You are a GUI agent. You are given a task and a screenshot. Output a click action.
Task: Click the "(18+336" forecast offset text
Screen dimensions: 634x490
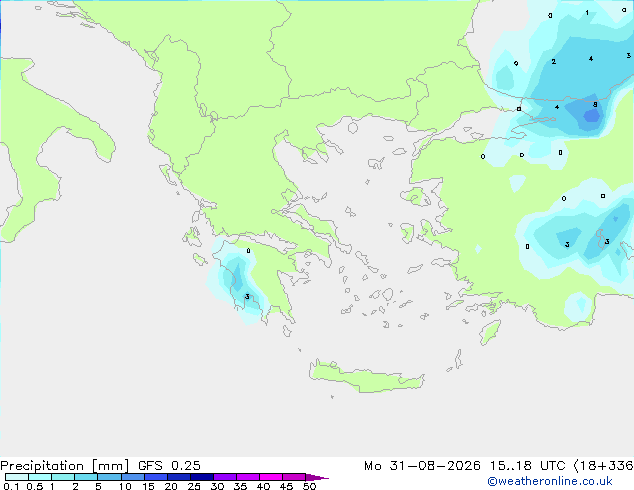tap(603, 466)
